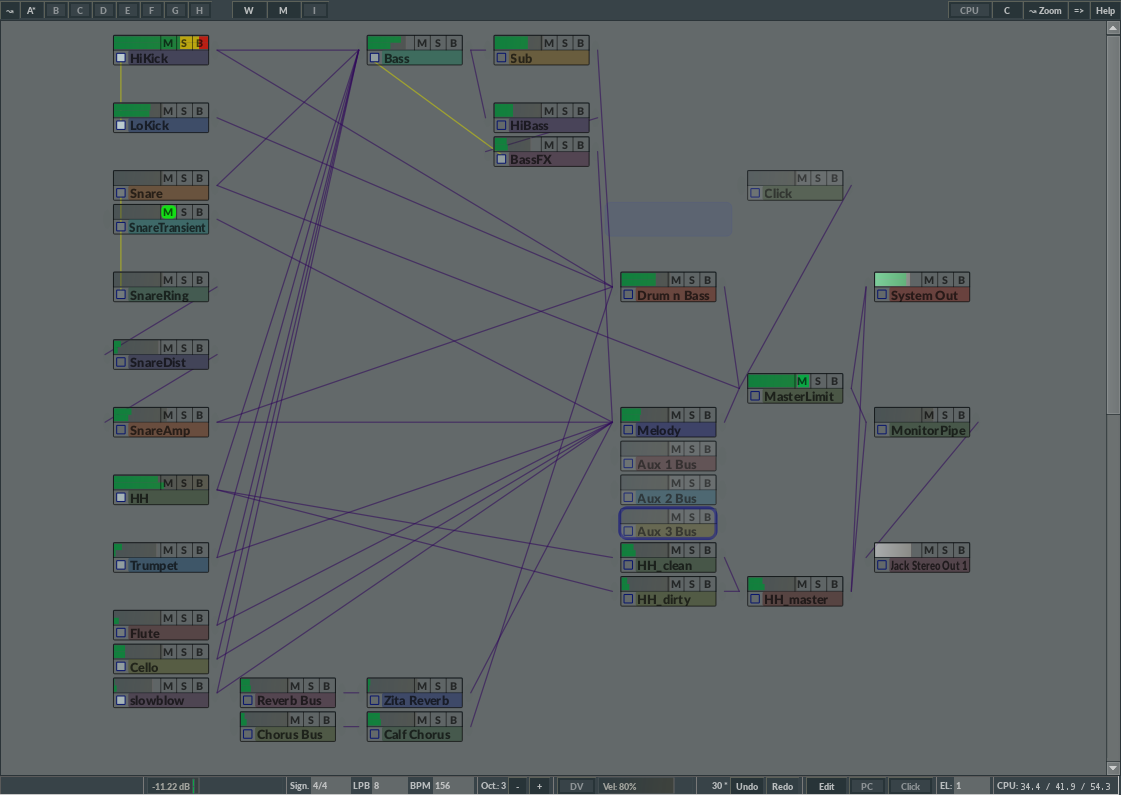Click the Bass module's bypass button
The width and height of the screenshot is (1121, 795).
[454, 43]
